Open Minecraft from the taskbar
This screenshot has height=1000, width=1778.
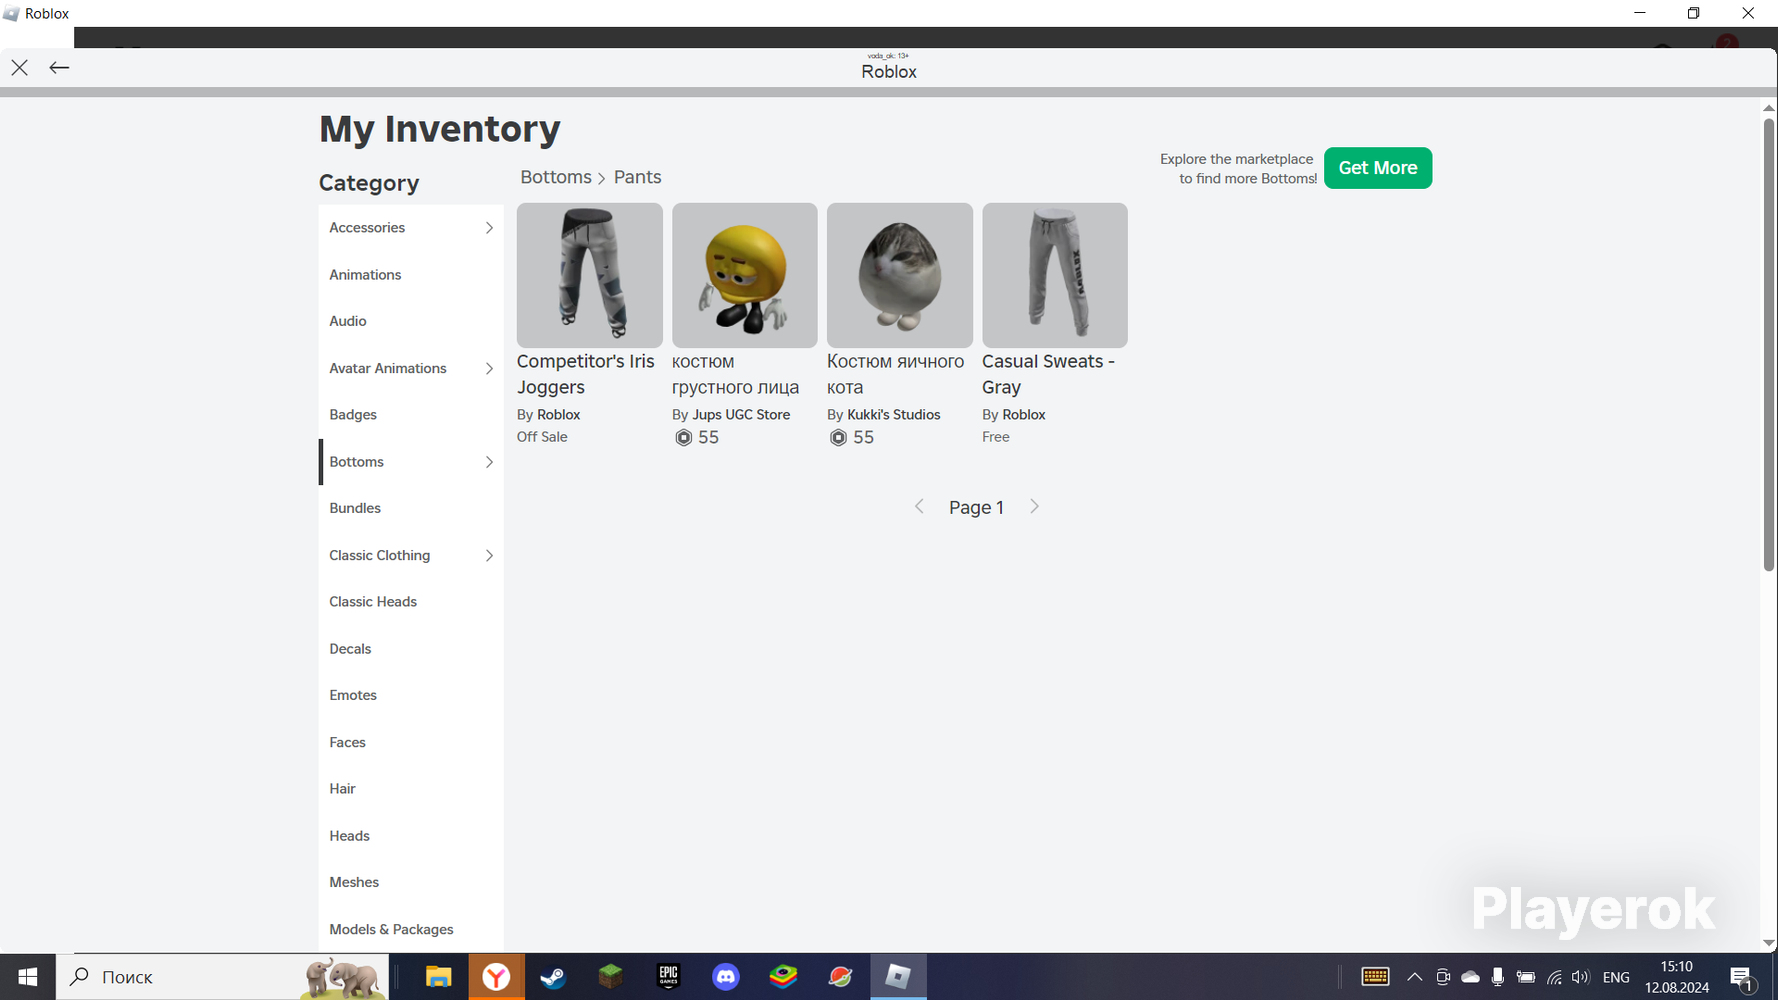pyautogui.click(x=610, y=977)
